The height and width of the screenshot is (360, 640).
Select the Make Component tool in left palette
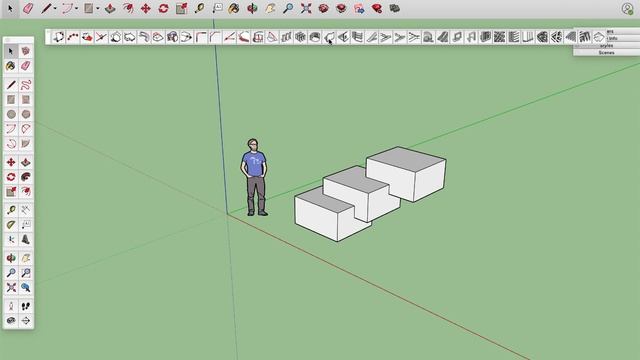[x=26, y=51]
